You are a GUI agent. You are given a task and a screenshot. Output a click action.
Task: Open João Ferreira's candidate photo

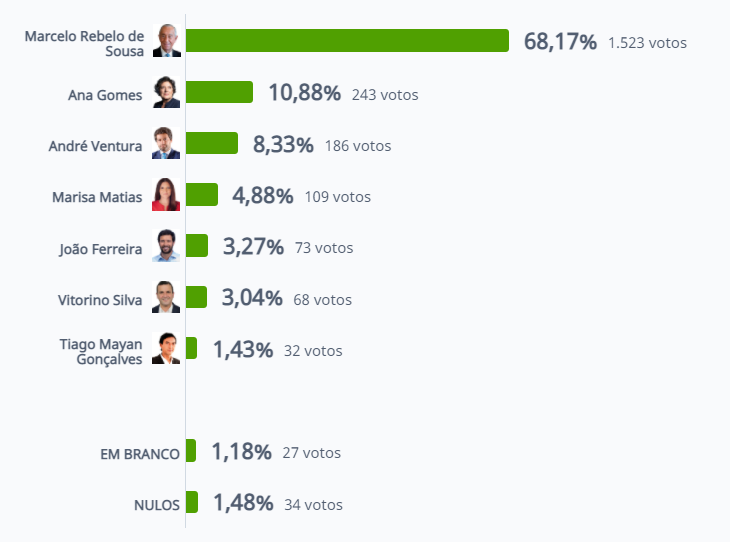click(x=166, y=245)
